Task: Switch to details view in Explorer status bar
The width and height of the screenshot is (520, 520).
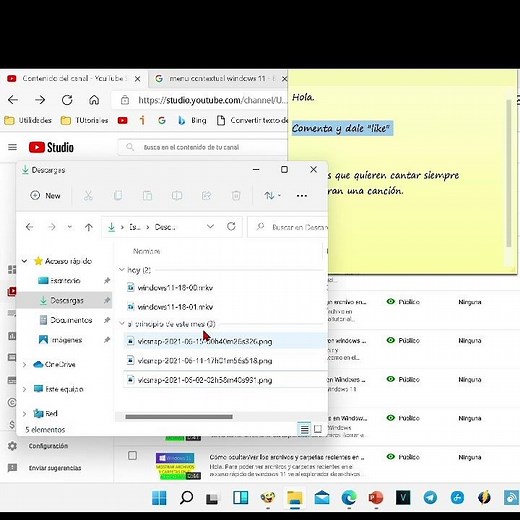Action: [x=304, y=429]
